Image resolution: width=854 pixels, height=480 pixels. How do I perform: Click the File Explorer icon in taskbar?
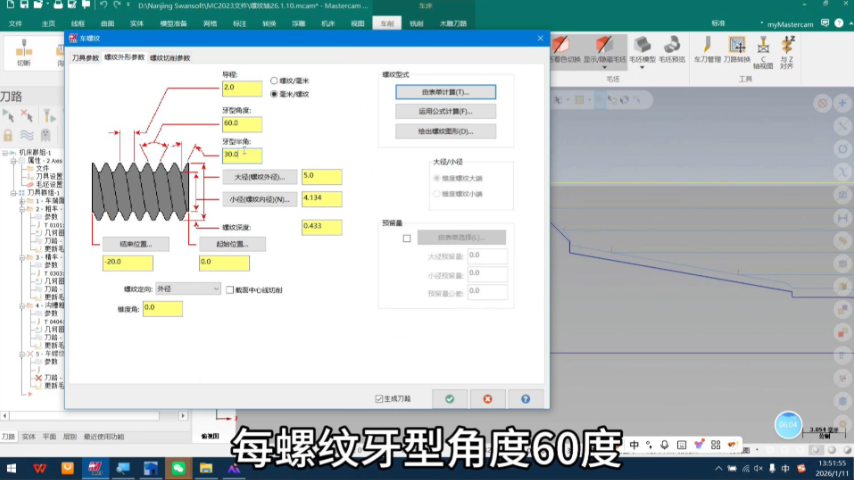pos(206,468)
